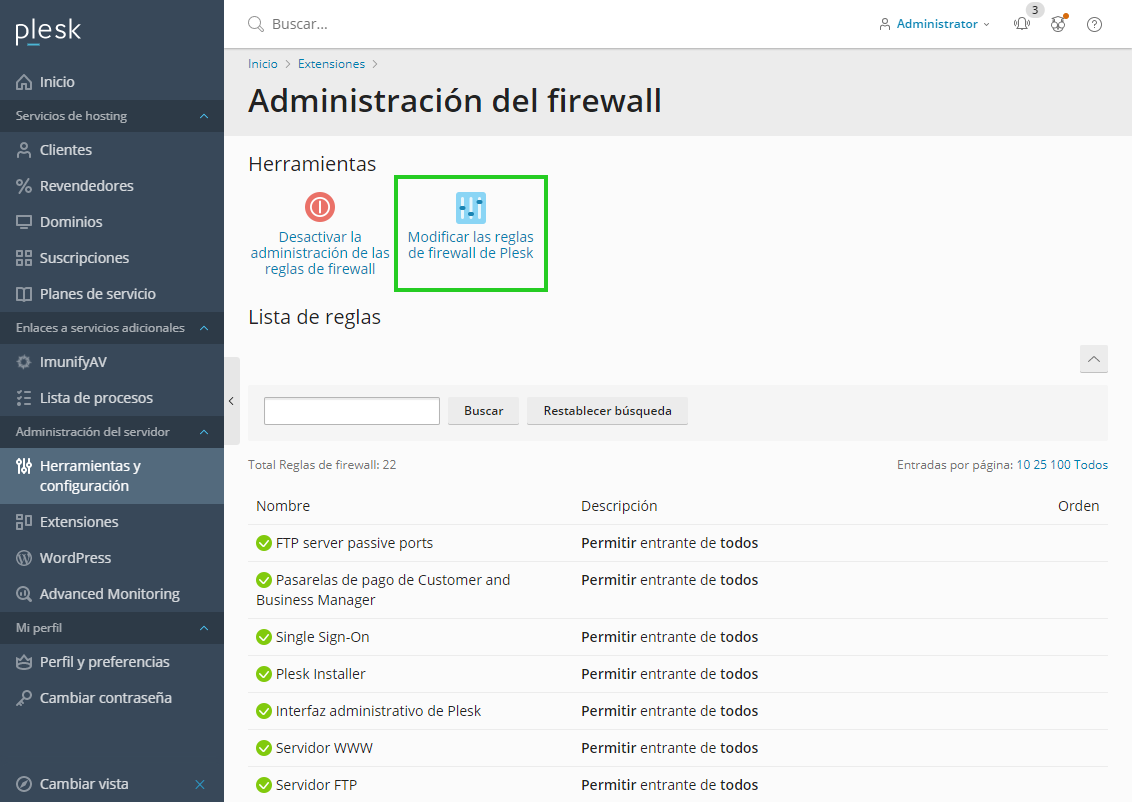Image resolution: width=1132 pixels, height=802 pixels.
Task: Collapse Enlaces a servicios adicionales section
Action: click(x=204, y=328)
